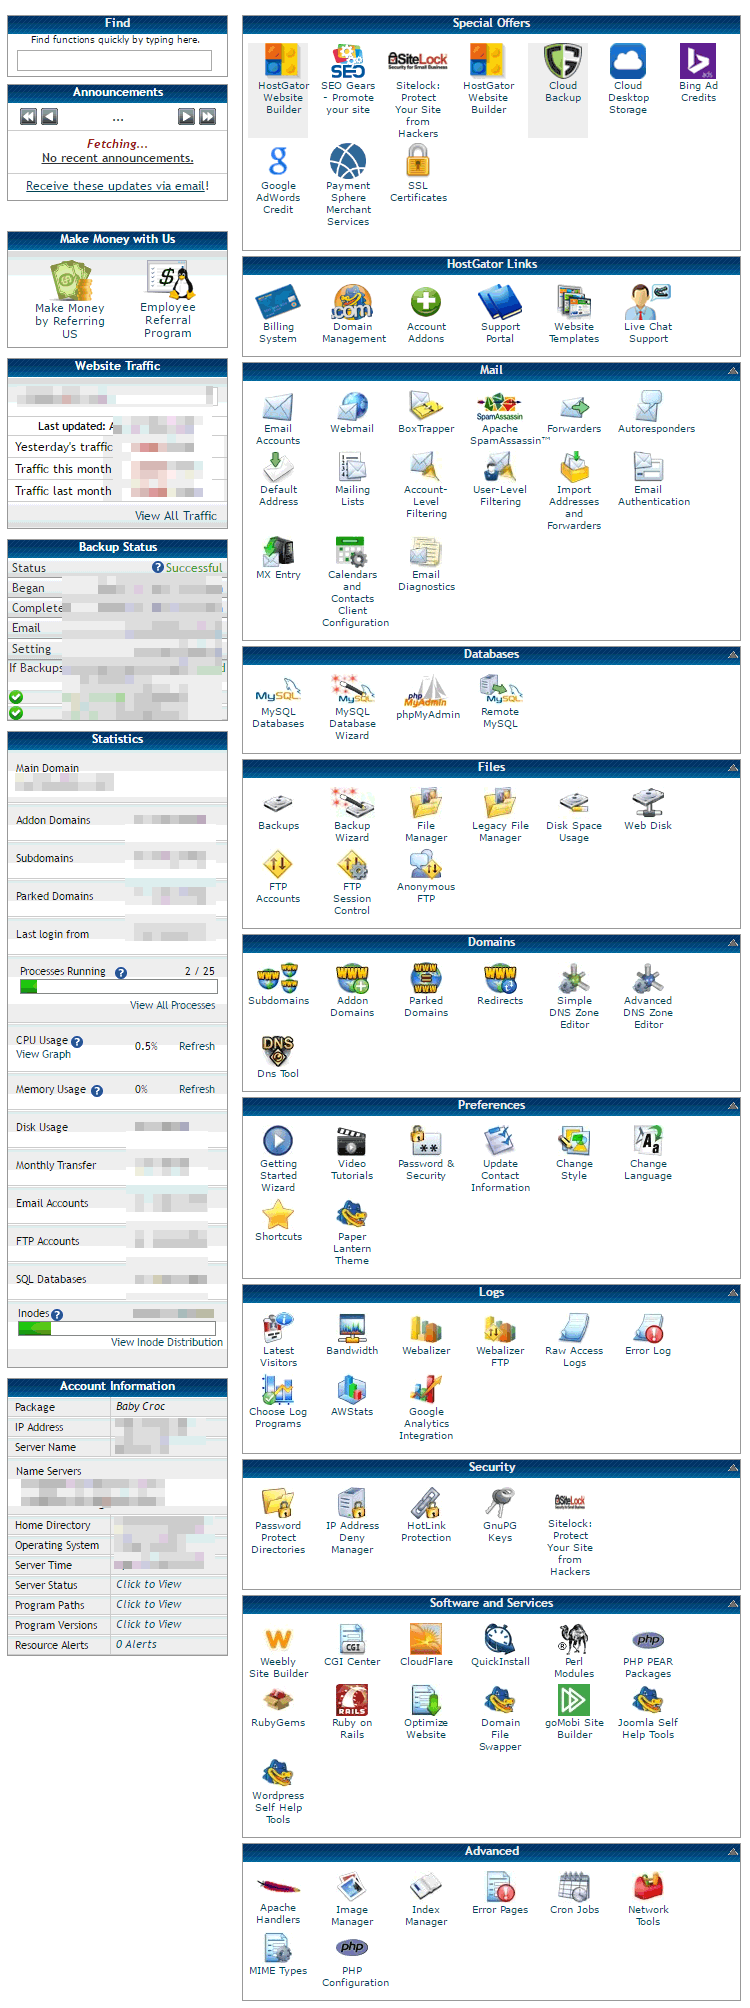Open Backup Wizard
This screenshot has height=2008, width=750.
352,815
